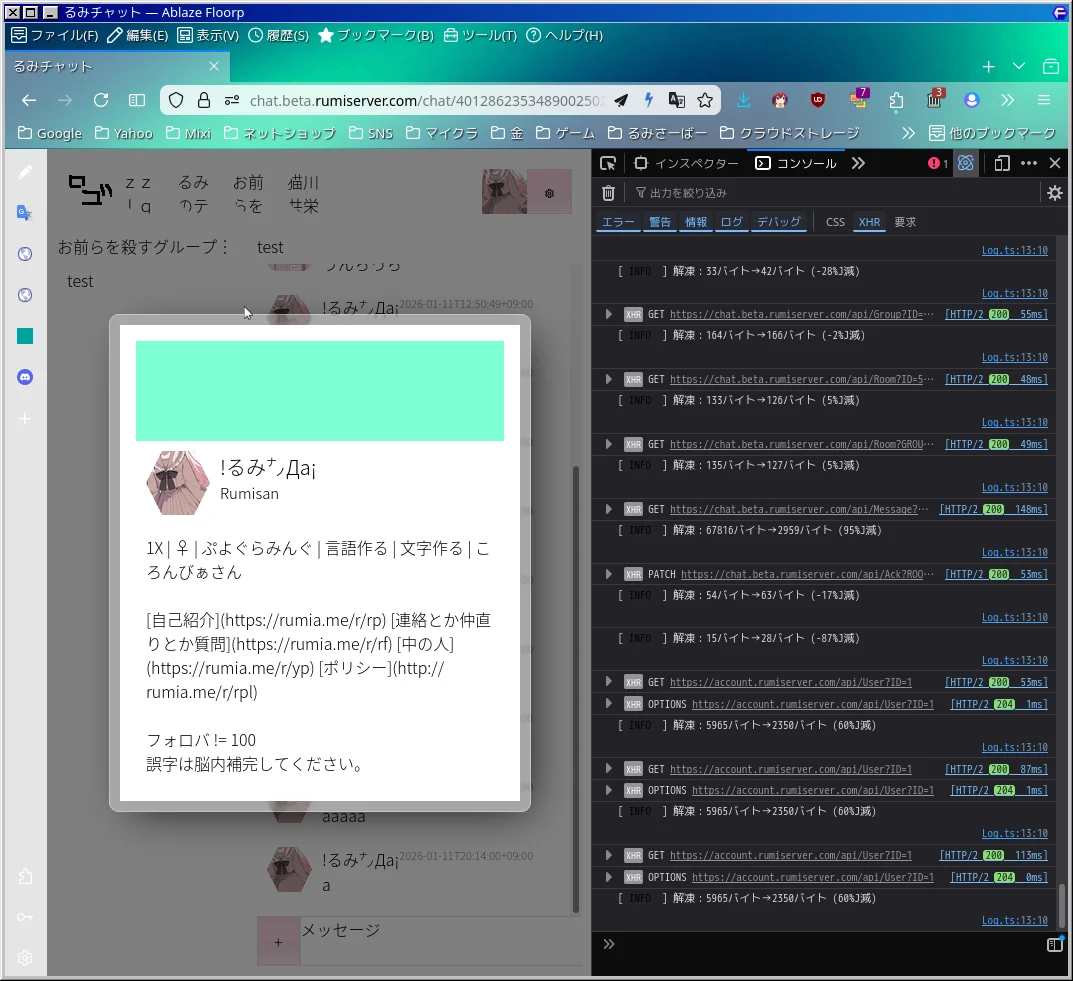The height and width of the screenshot is (981, 1073).
Task: Clear console output with trash icon
Action: pyautogui.click(x=608, y=193)
